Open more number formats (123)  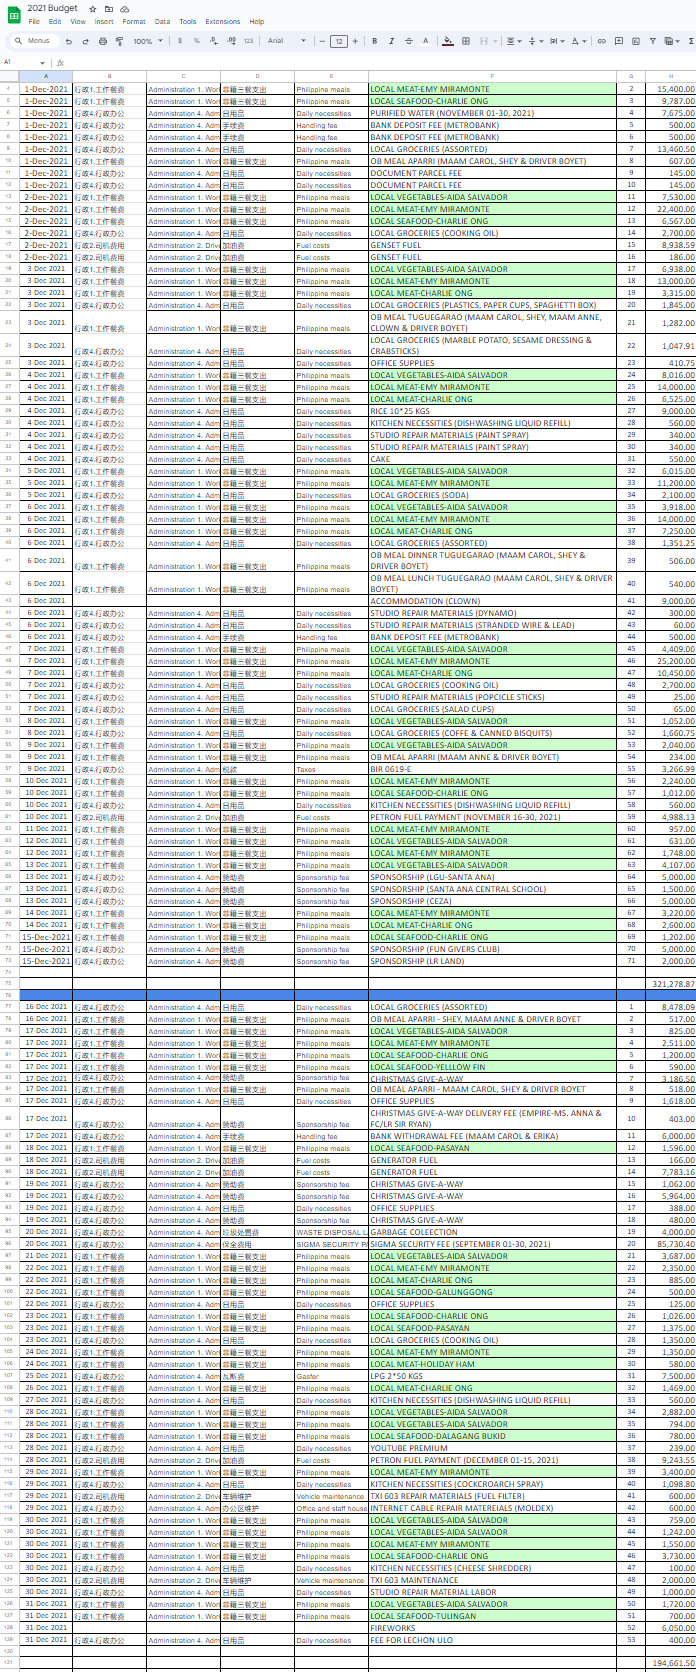tap(248, 41)
